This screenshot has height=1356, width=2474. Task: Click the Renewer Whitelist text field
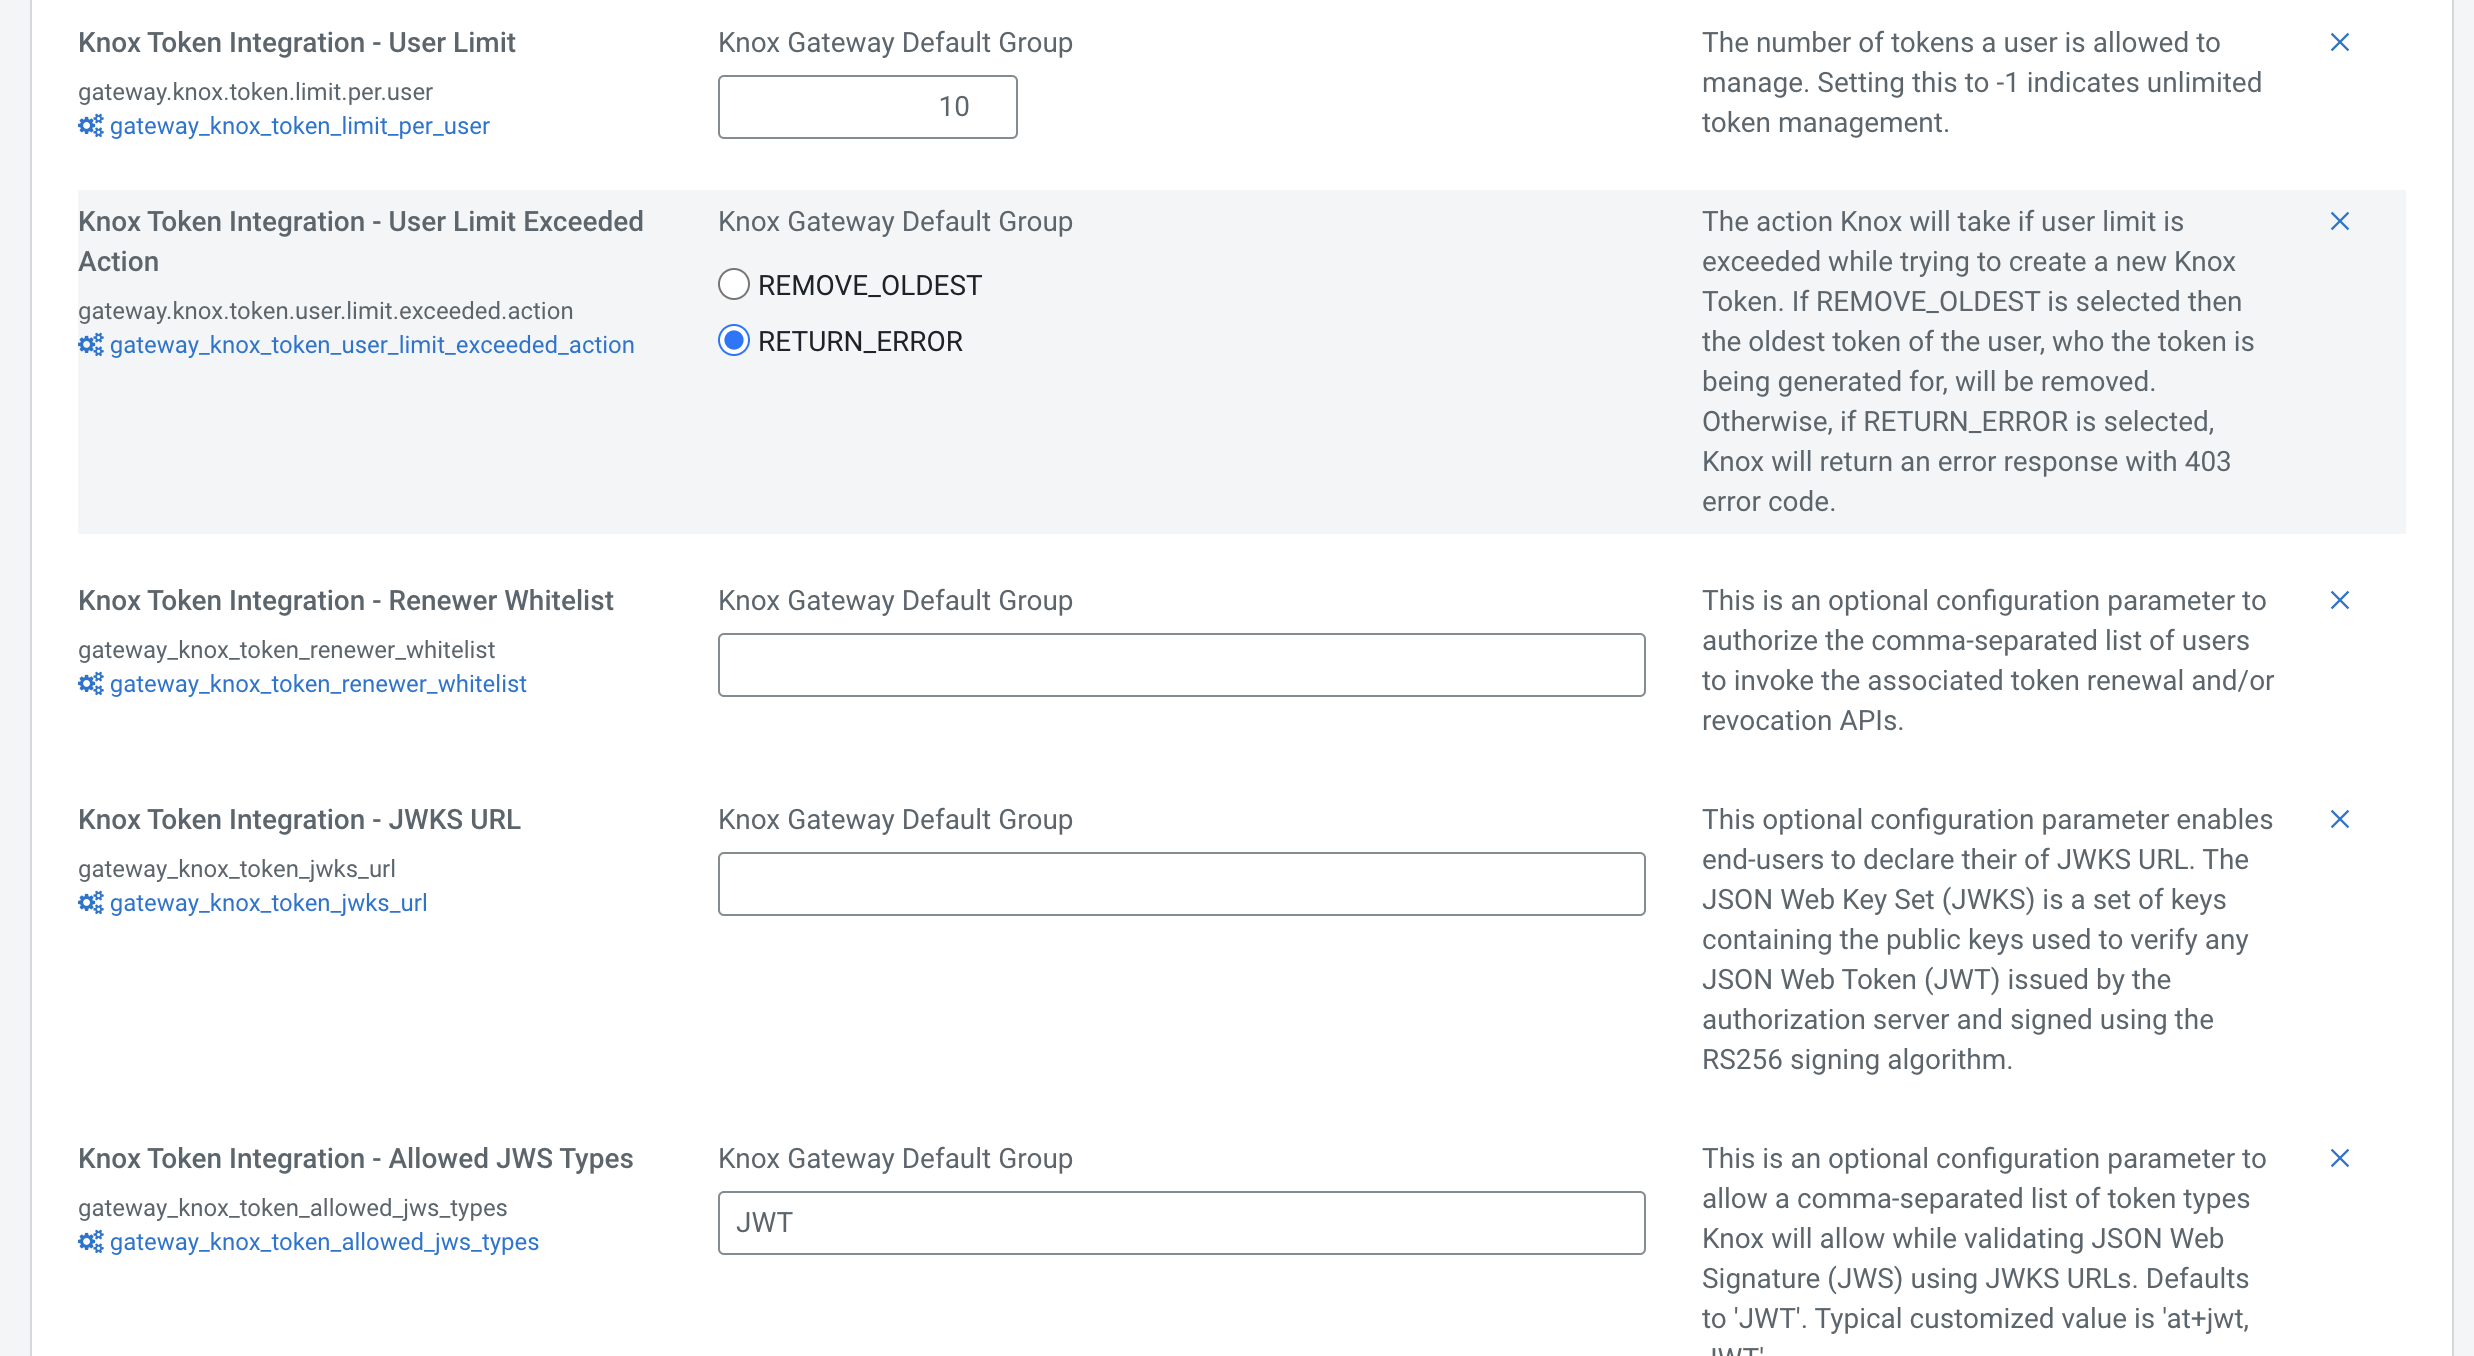point(1181,665)
